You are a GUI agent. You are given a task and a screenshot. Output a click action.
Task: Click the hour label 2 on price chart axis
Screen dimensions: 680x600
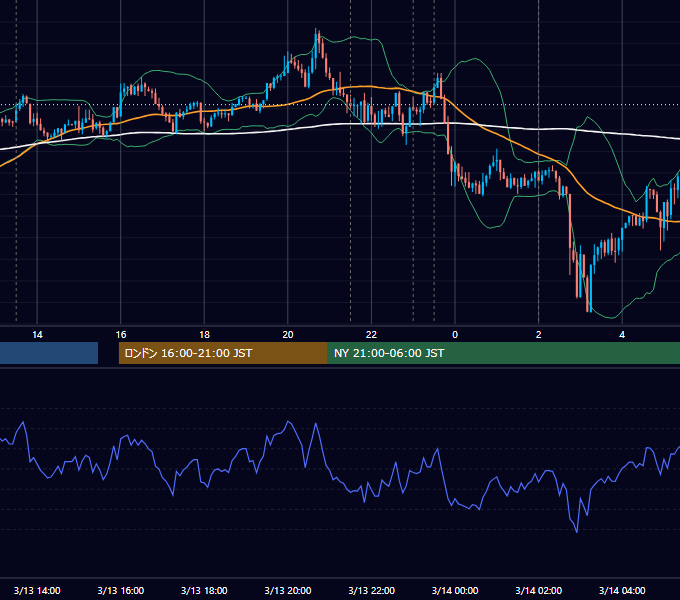coord(539,335)
